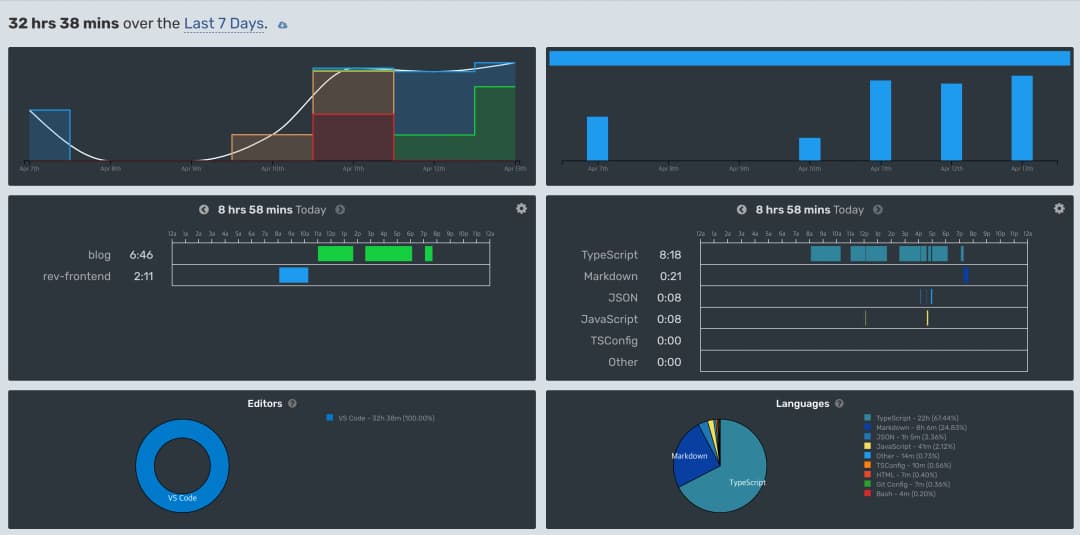Click the 32 hrs 38 mins total

tap(63, 23)
